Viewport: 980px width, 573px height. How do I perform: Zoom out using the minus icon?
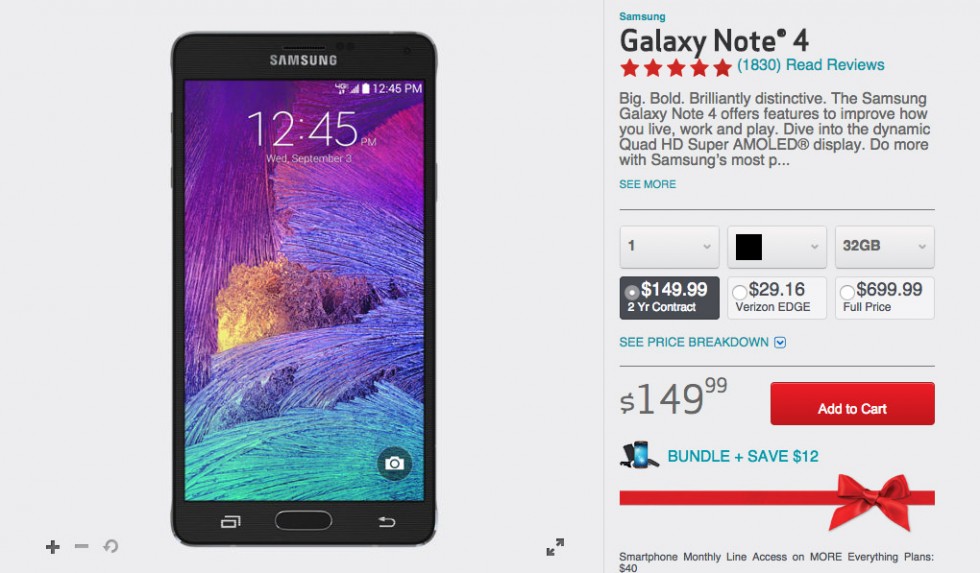(81, 546)
